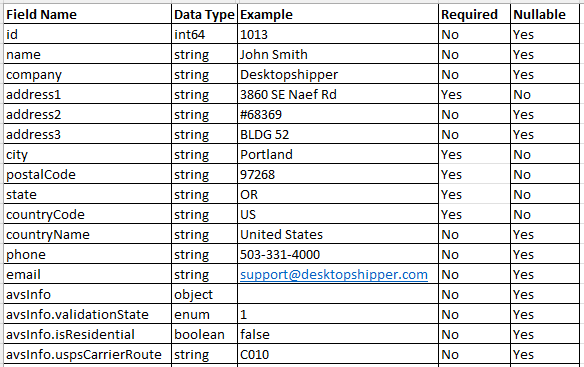Click the postalCode field name cell

[x=88, y=174]
